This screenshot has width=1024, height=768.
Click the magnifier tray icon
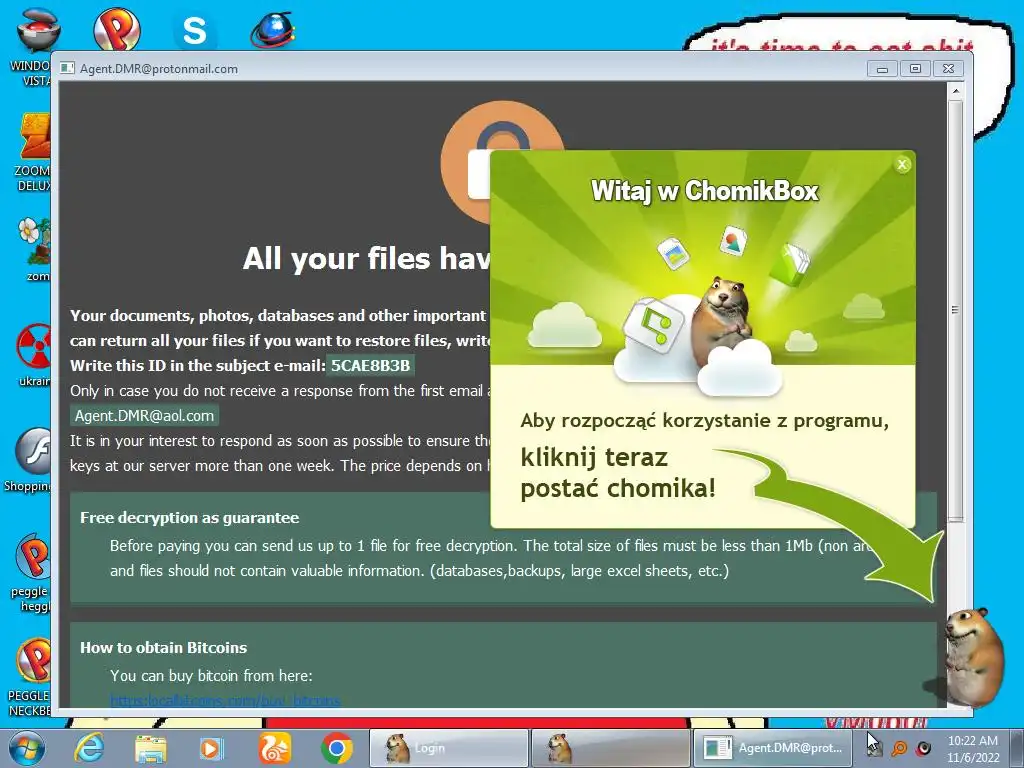point(899,748)
